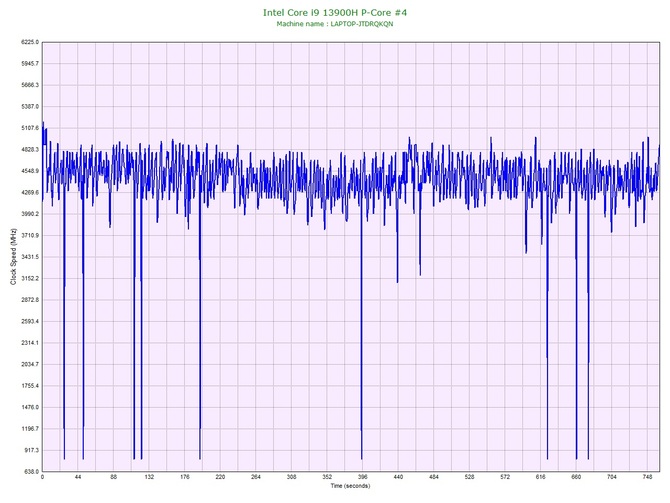Click the x-axis tick label 440
The height and width of the screenshot is (503, 670).
398,477
